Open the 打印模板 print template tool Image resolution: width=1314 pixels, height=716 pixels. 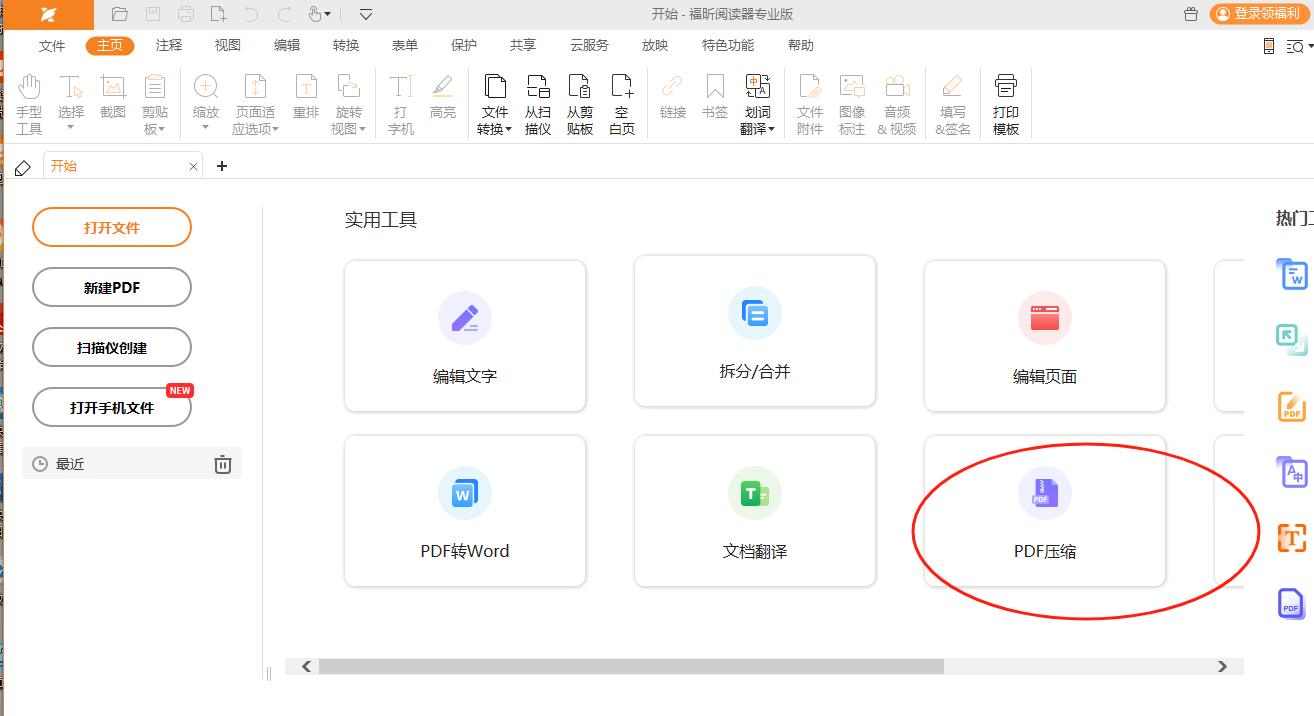pos(1006,104)
